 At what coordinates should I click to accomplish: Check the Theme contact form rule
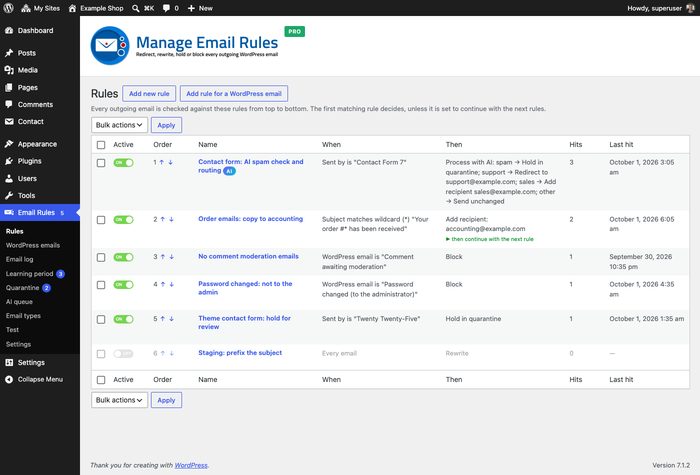101,320
